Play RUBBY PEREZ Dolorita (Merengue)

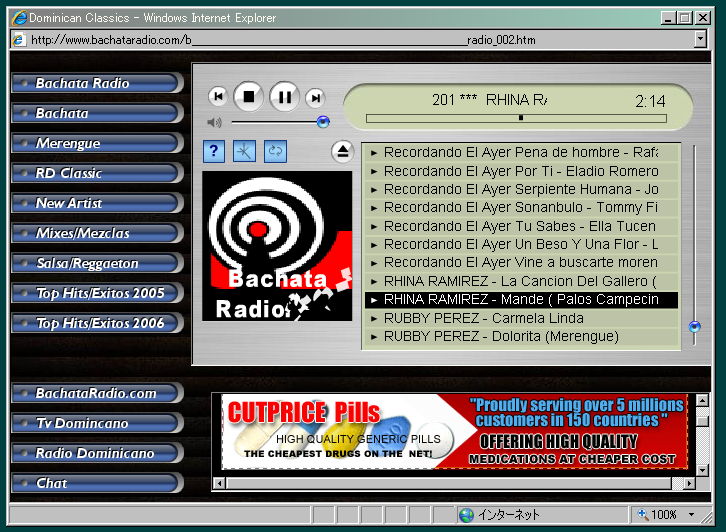pos(521,337)
